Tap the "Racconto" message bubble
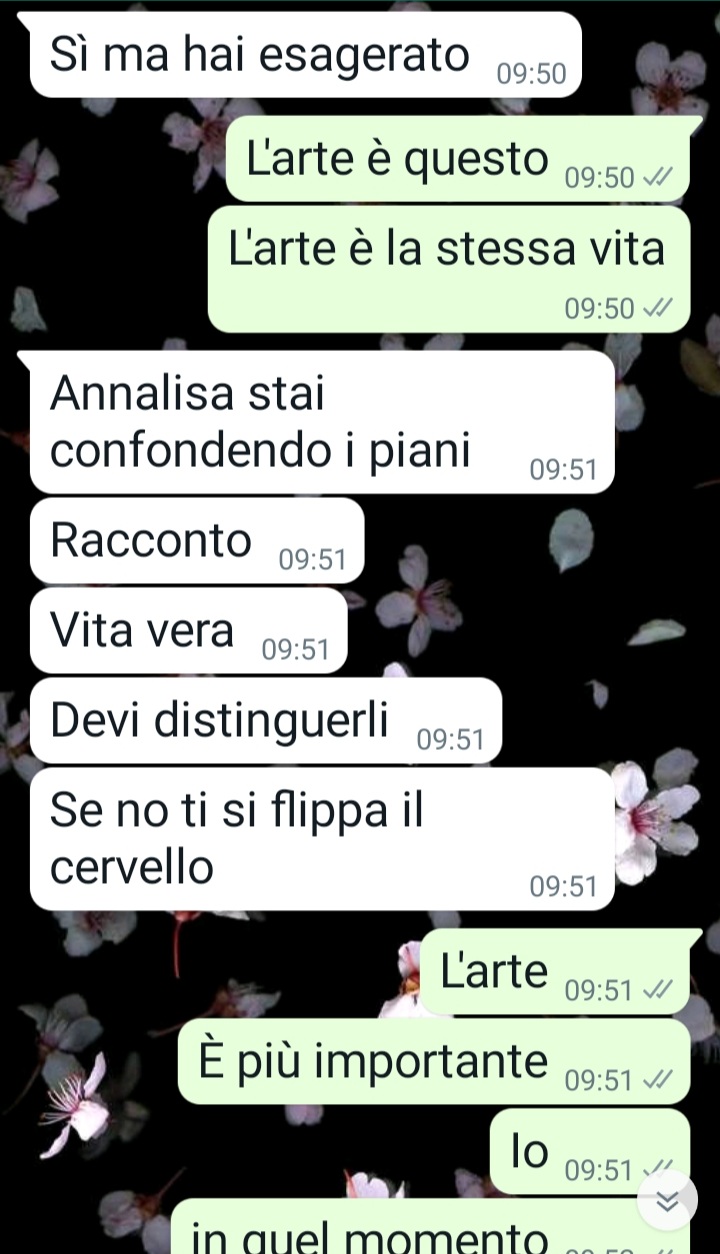This screenshot has width=720, height=1254. 197,541
